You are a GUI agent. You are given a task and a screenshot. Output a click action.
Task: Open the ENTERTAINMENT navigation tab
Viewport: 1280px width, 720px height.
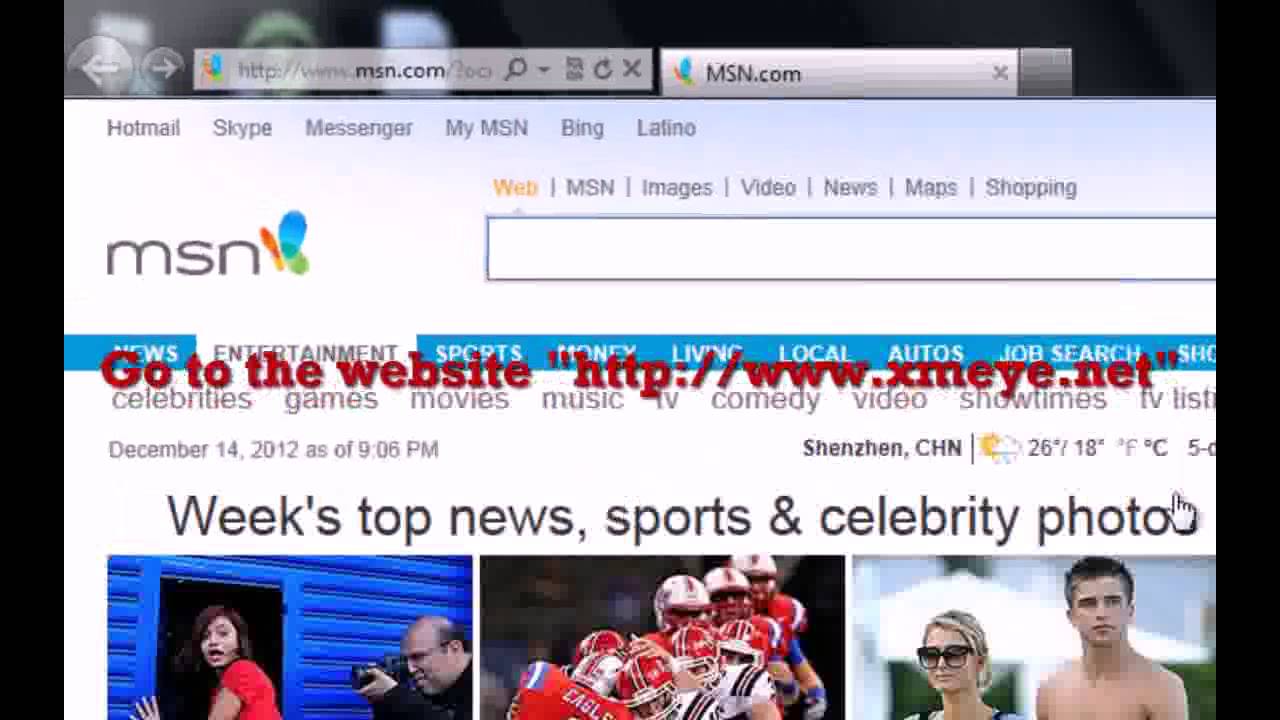pos(305,354)
